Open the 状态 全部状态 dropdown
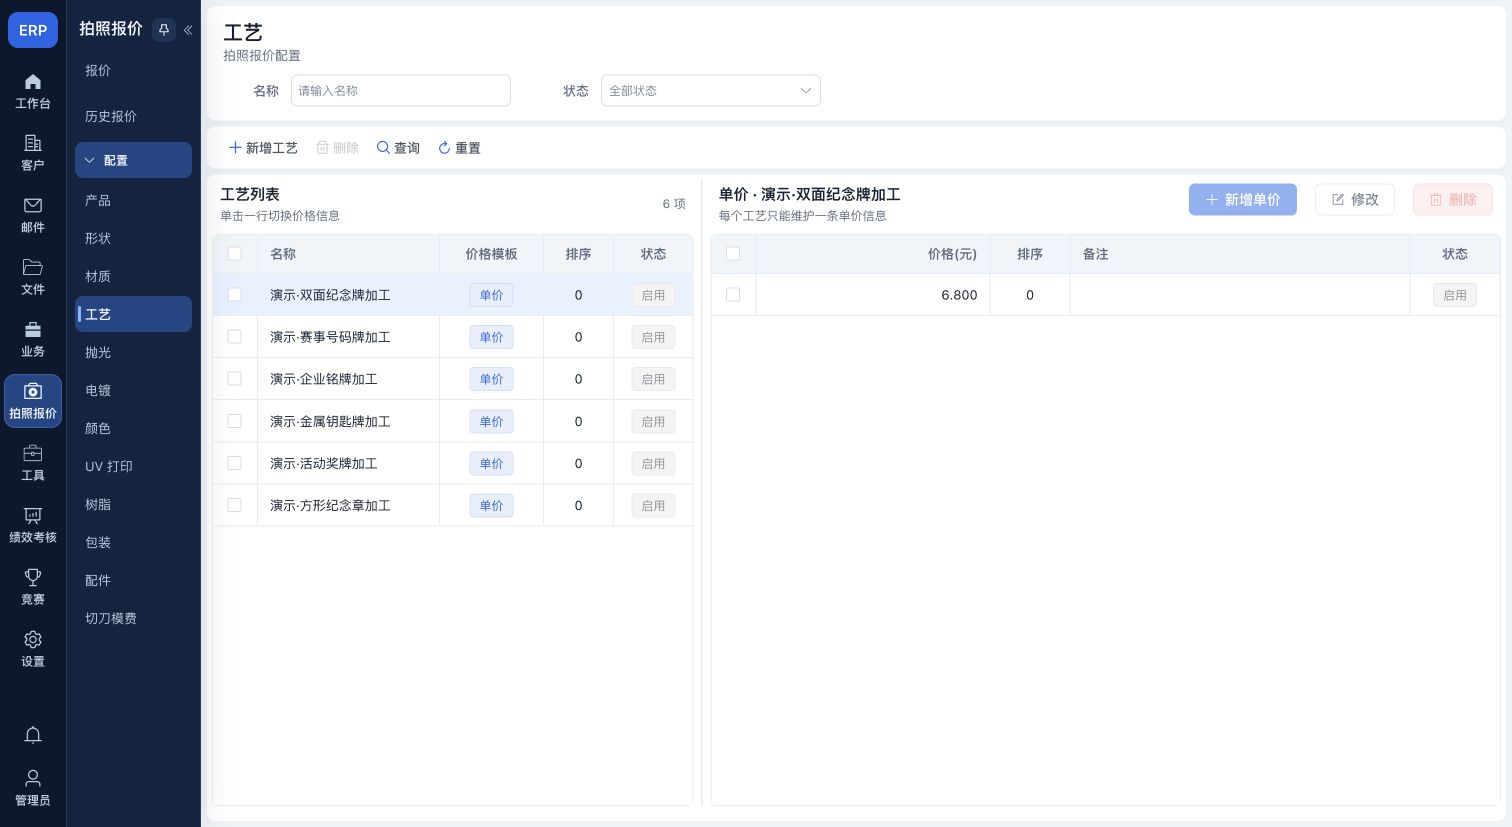The height and width of the screenshot is (827, 1512). pos(710,91)
